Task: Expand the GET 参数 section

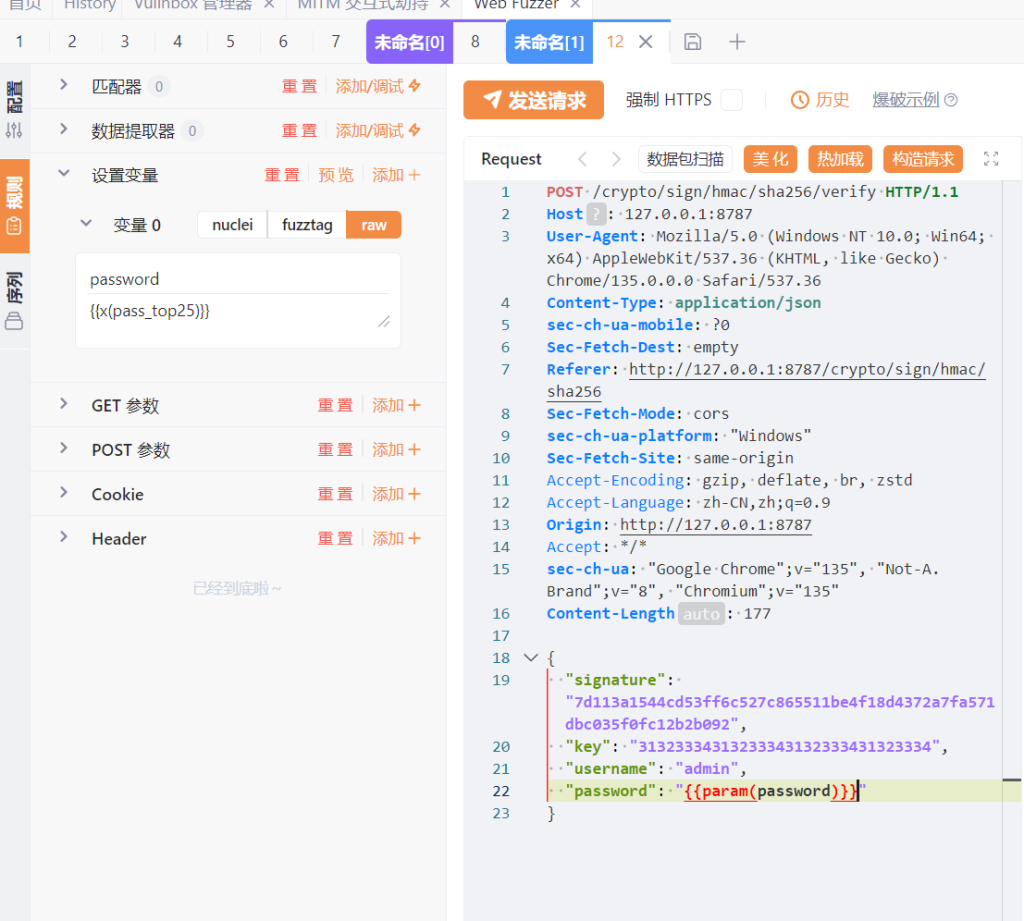Action: point(64,405)
